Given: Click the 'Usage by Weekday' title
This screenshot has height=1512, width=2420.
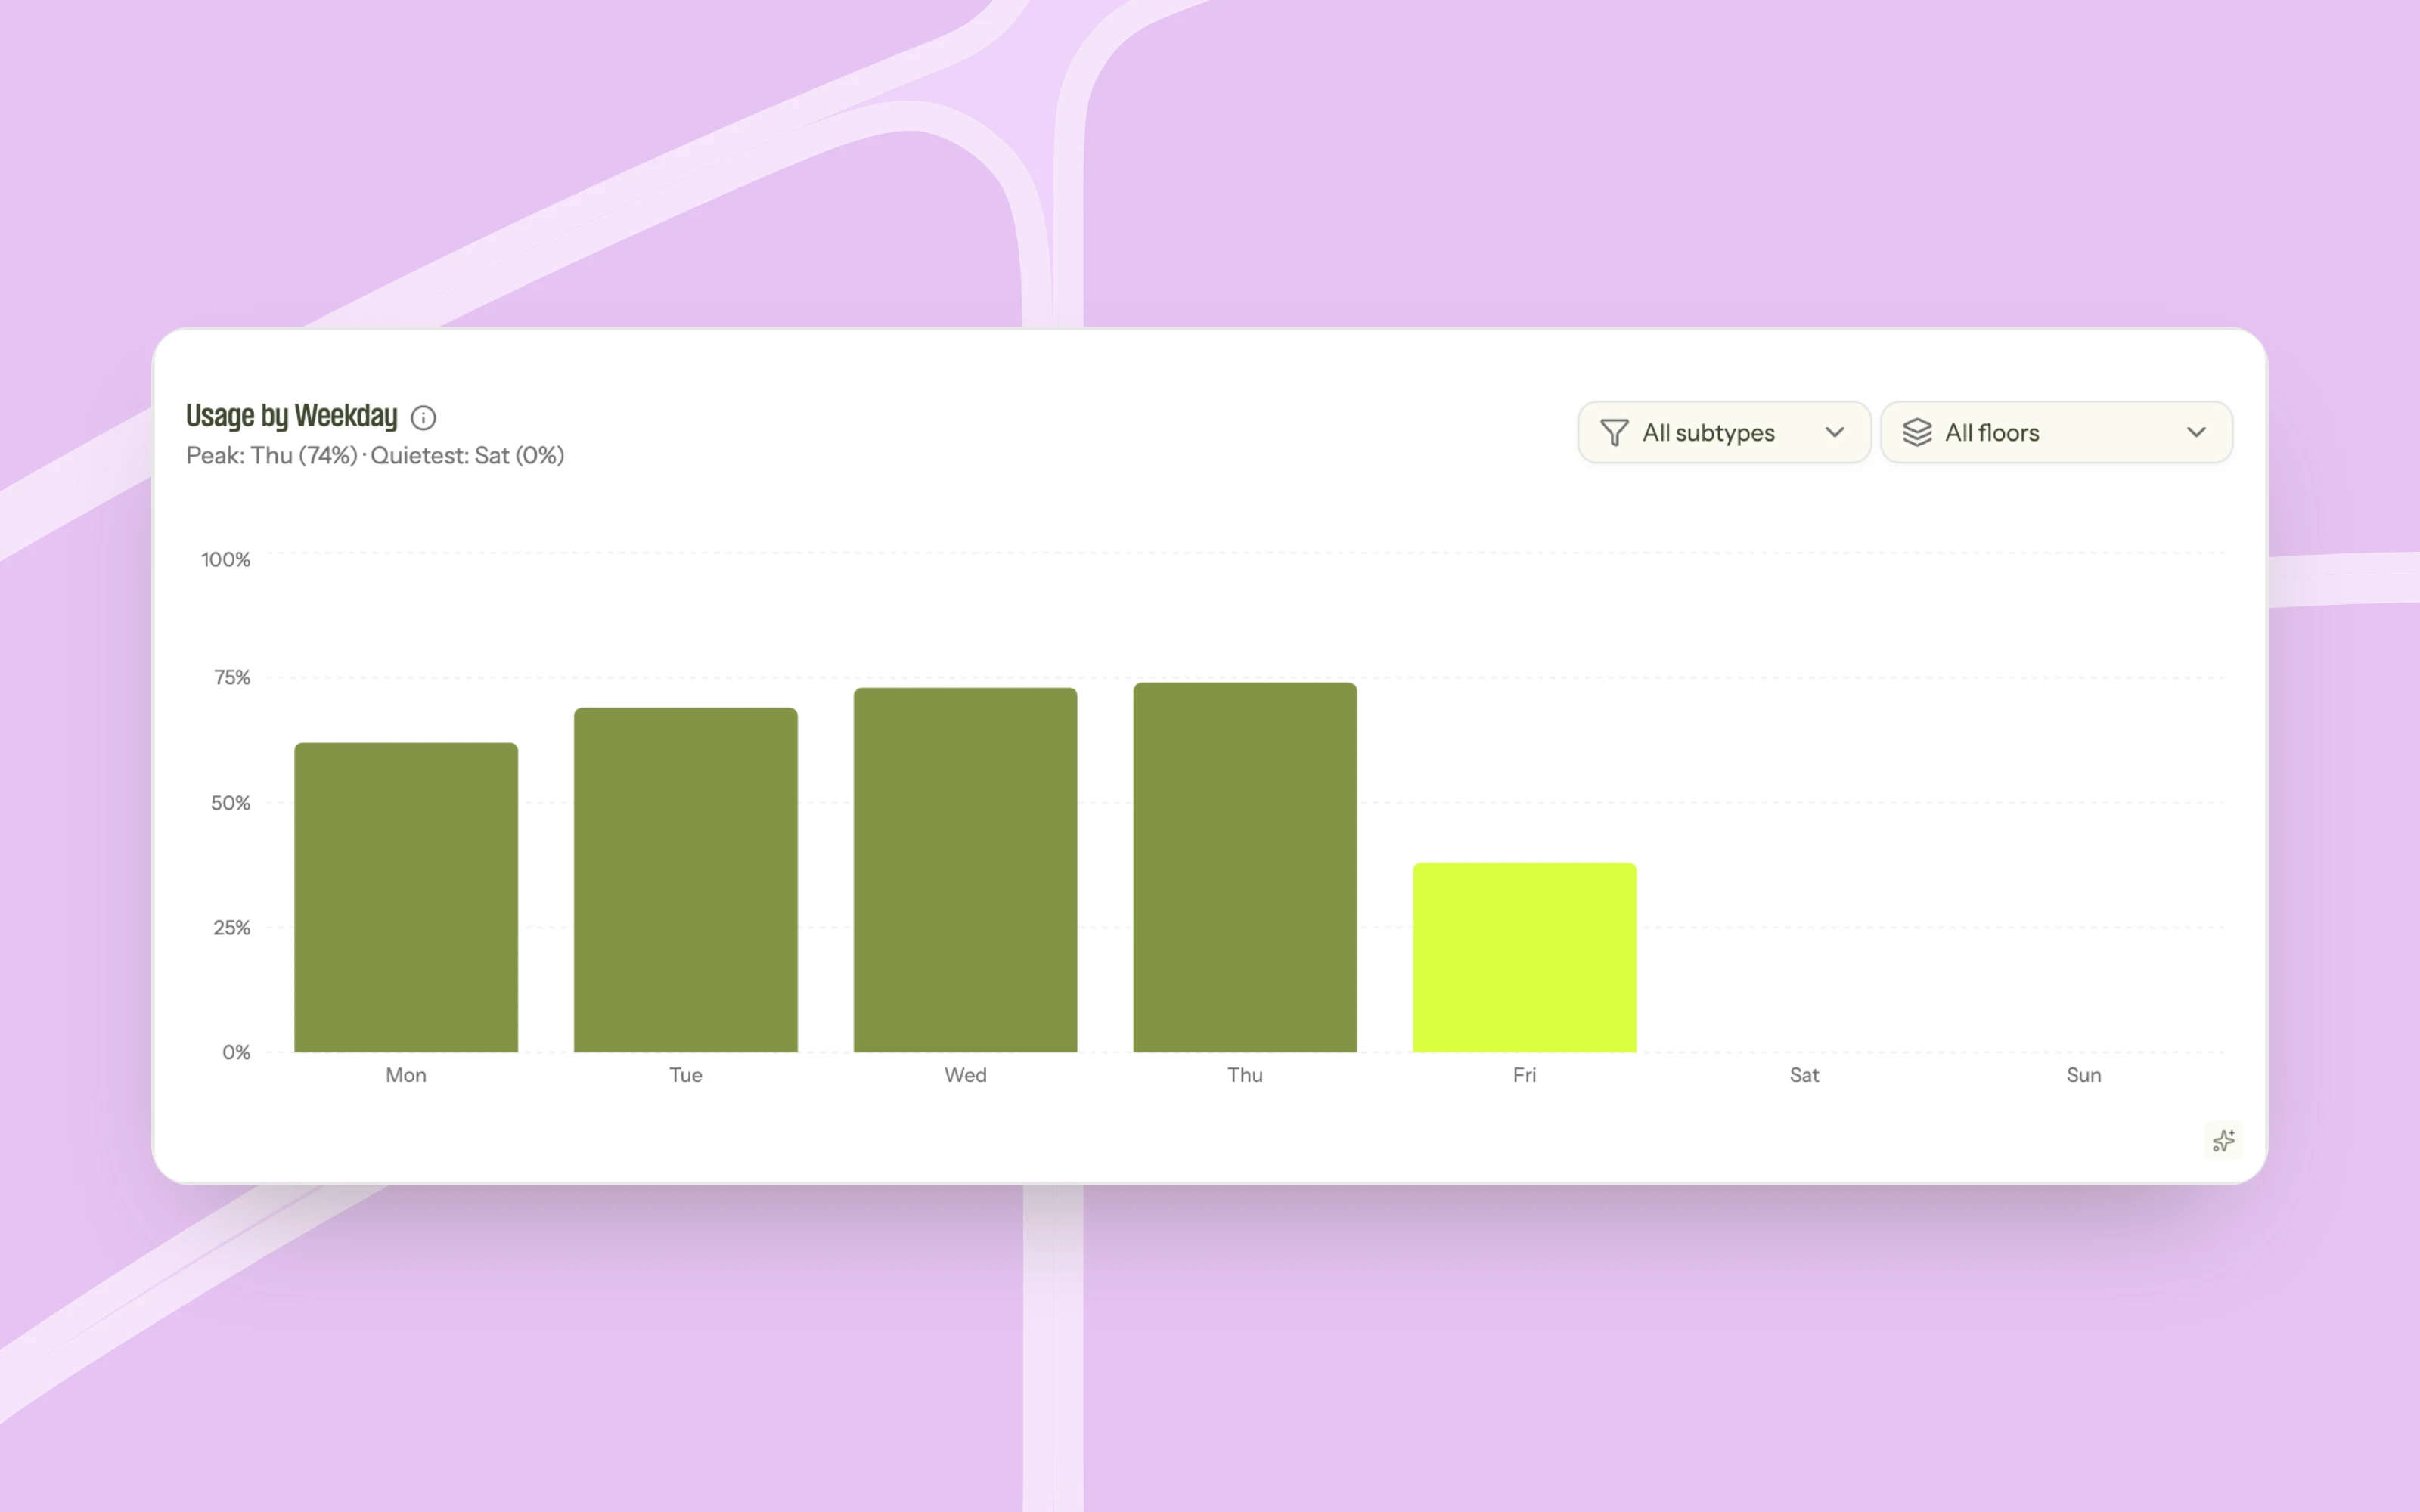Looking at the screenshot, I should pos(292,416).
